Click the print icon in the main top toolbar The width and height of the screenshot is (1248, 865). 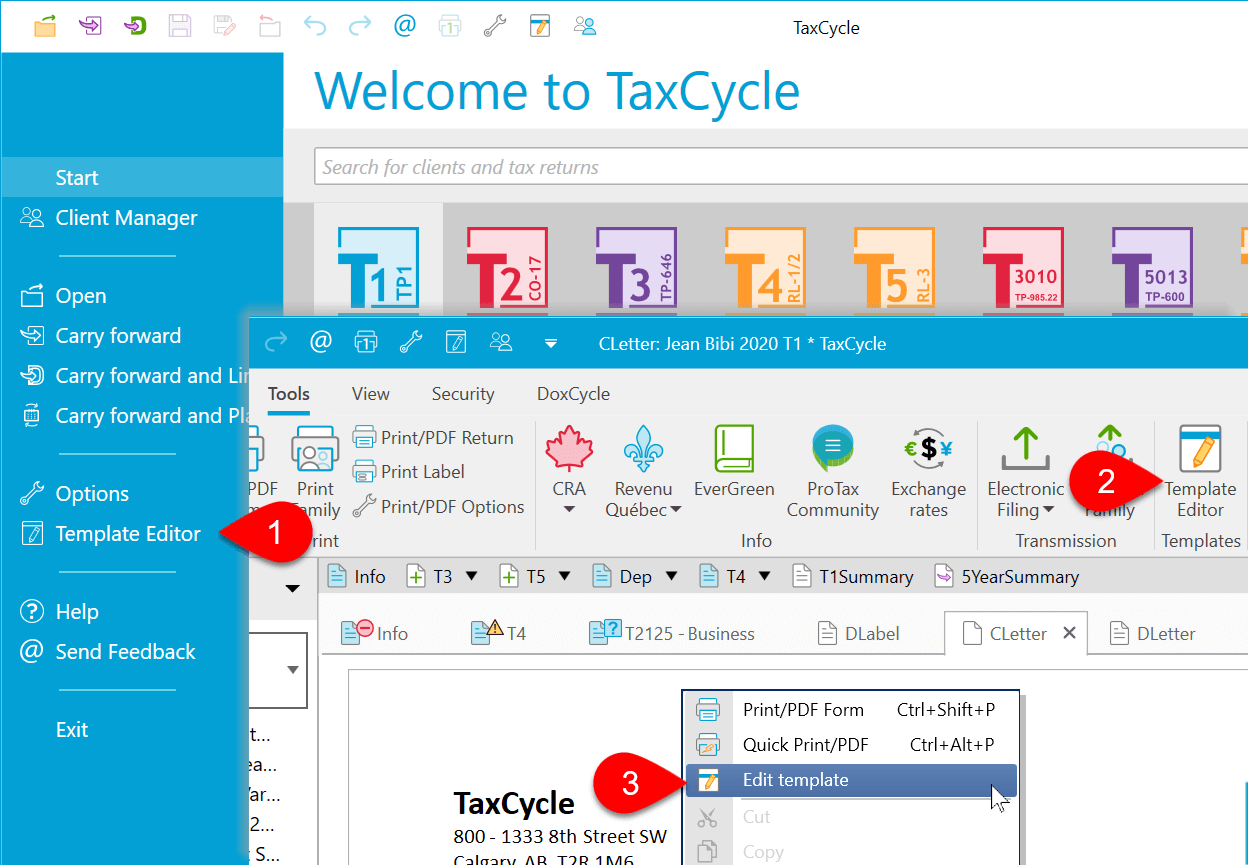pos(450,26)
